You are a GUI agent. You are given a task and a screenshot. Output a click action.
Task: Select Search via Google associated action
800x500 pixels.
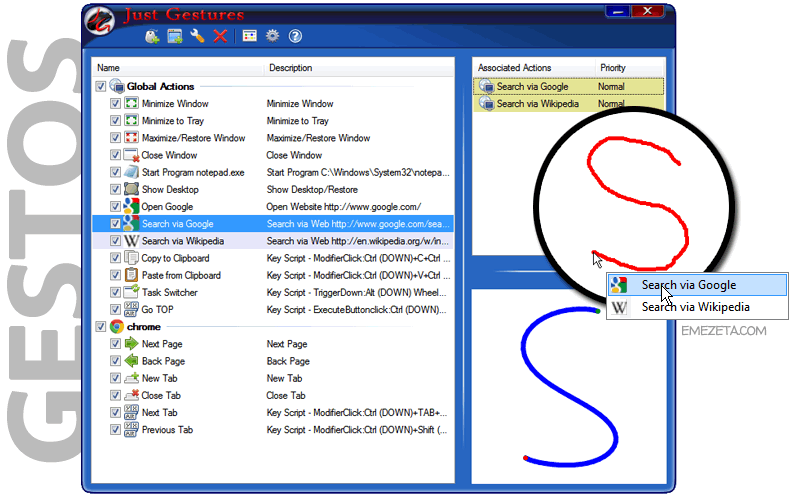569,86
